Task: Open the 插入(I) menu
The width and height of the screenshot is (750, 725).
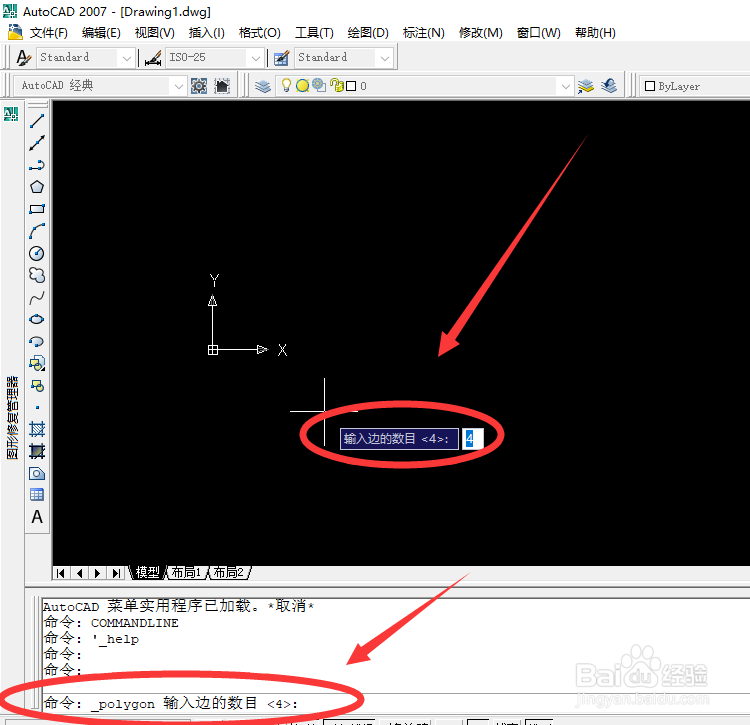Action: (207, 33)
